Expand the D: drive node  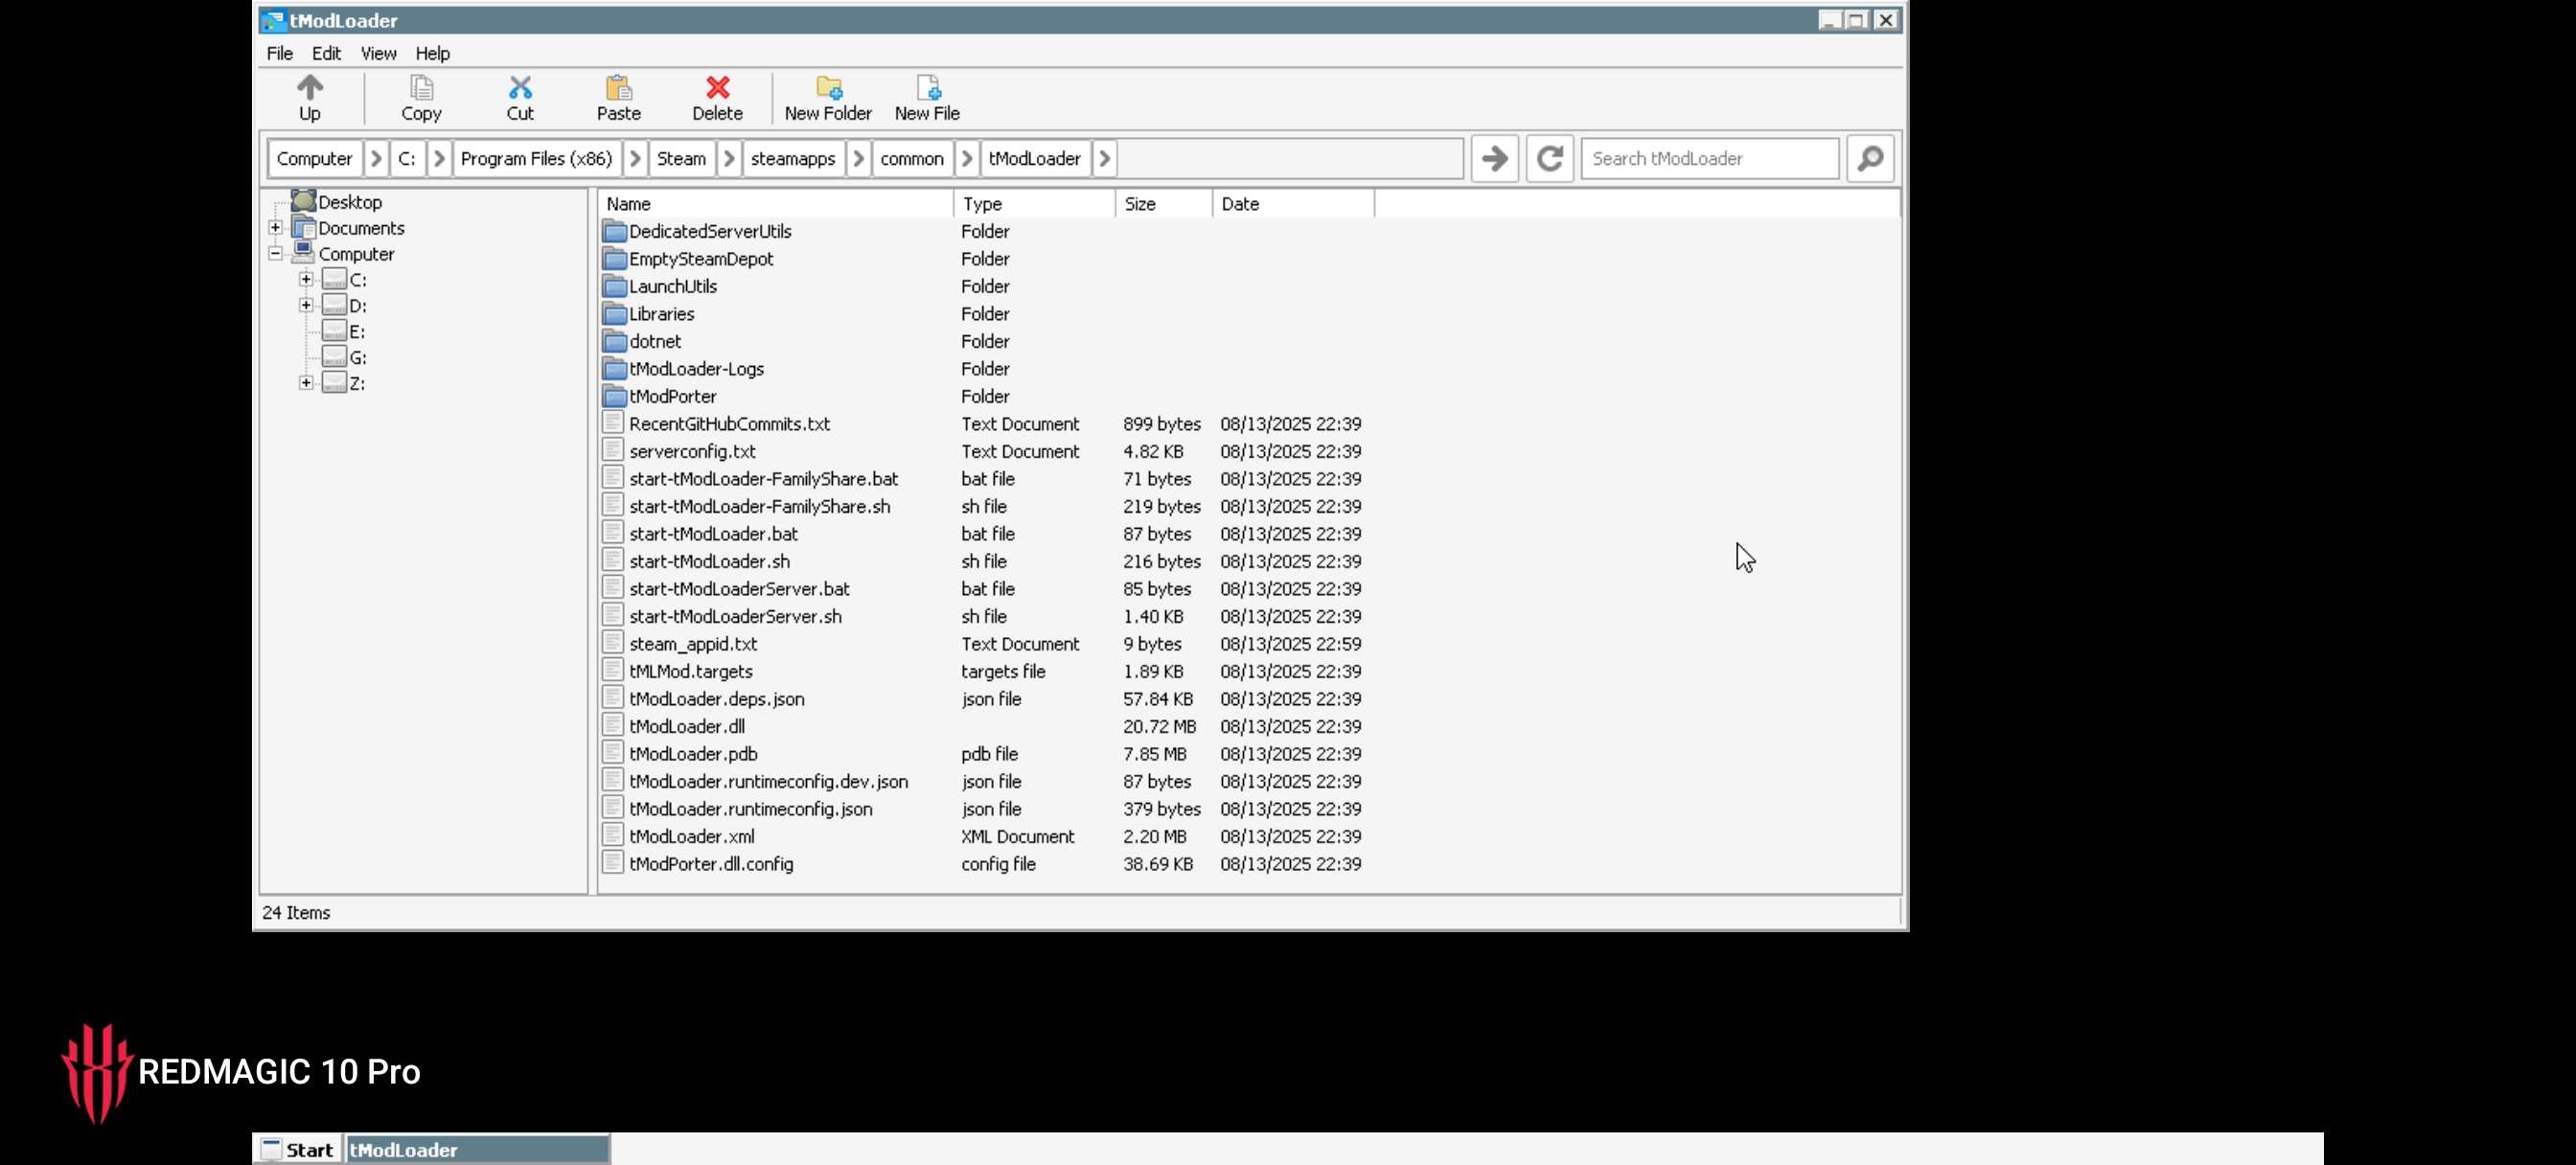[x=306, y=306]
